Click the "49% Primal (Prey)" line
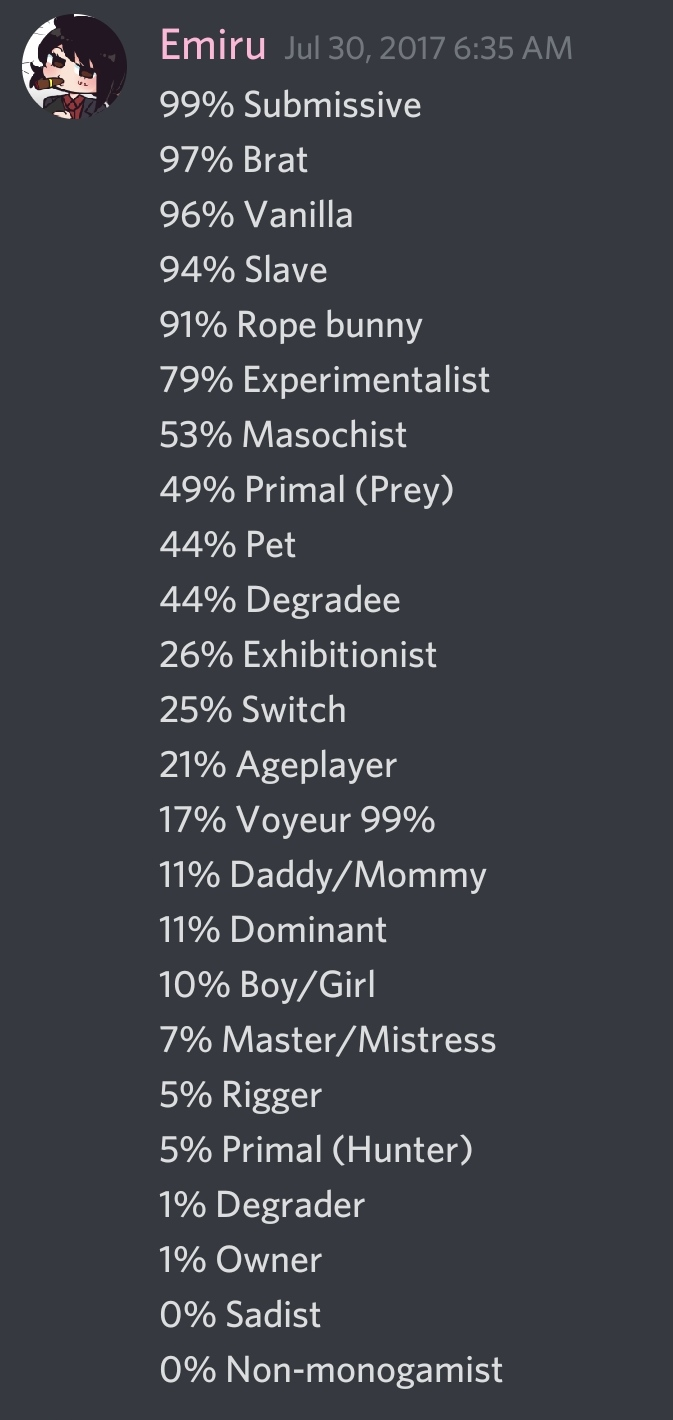The height and width of the screenshot is (1420, 673). click(307, 490)
